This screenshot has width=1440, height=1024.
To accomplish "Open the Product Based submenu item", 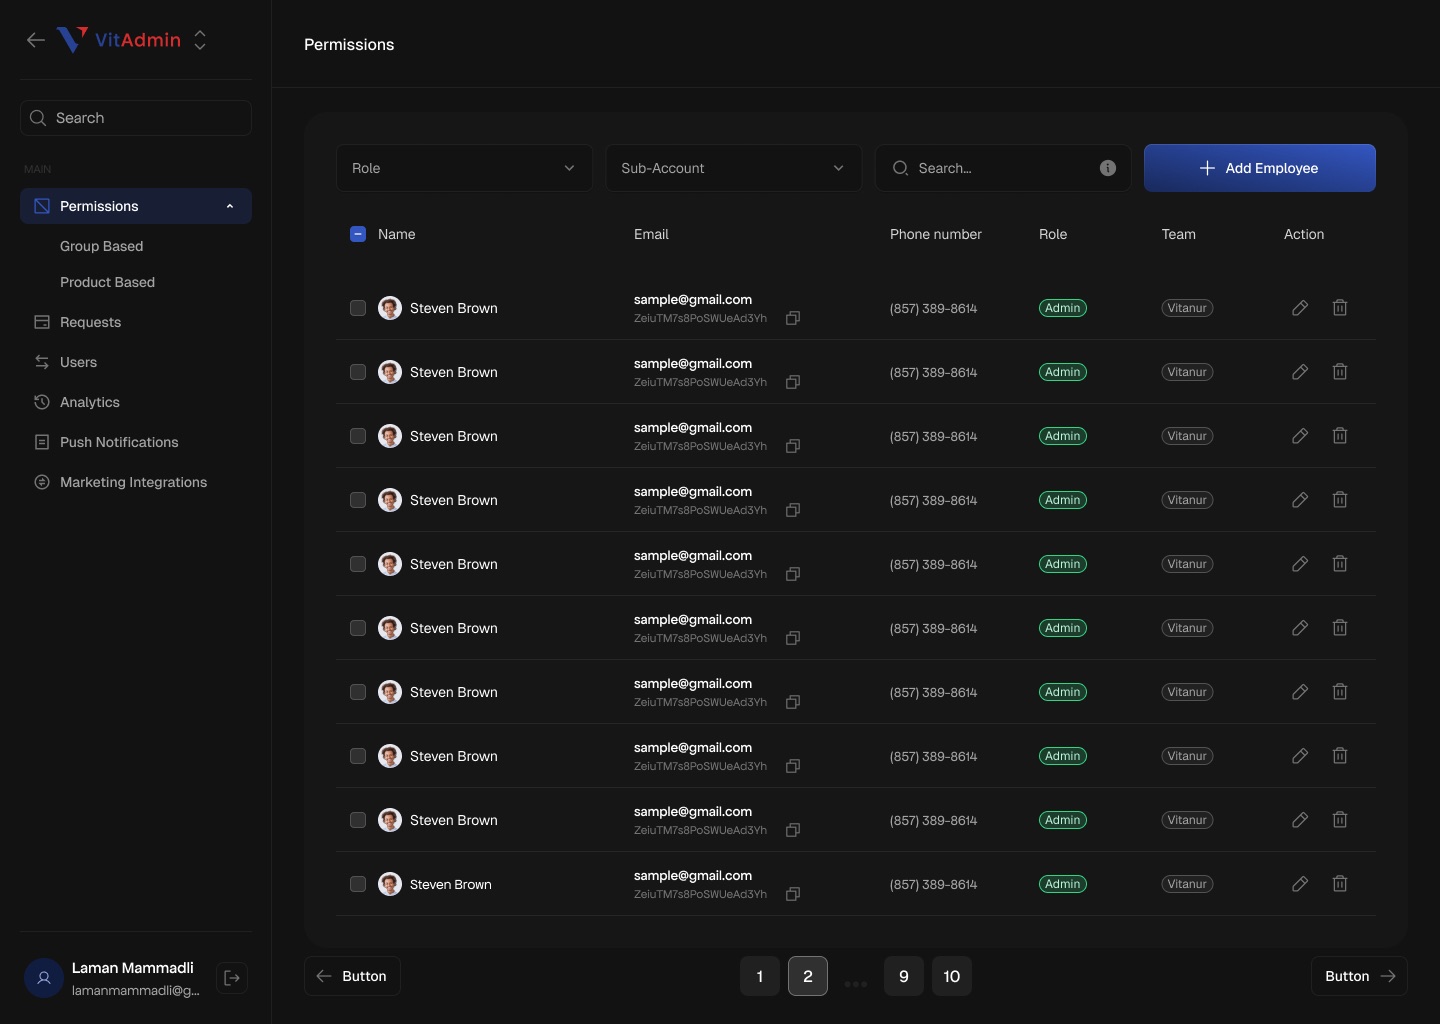I will [107, 282].
